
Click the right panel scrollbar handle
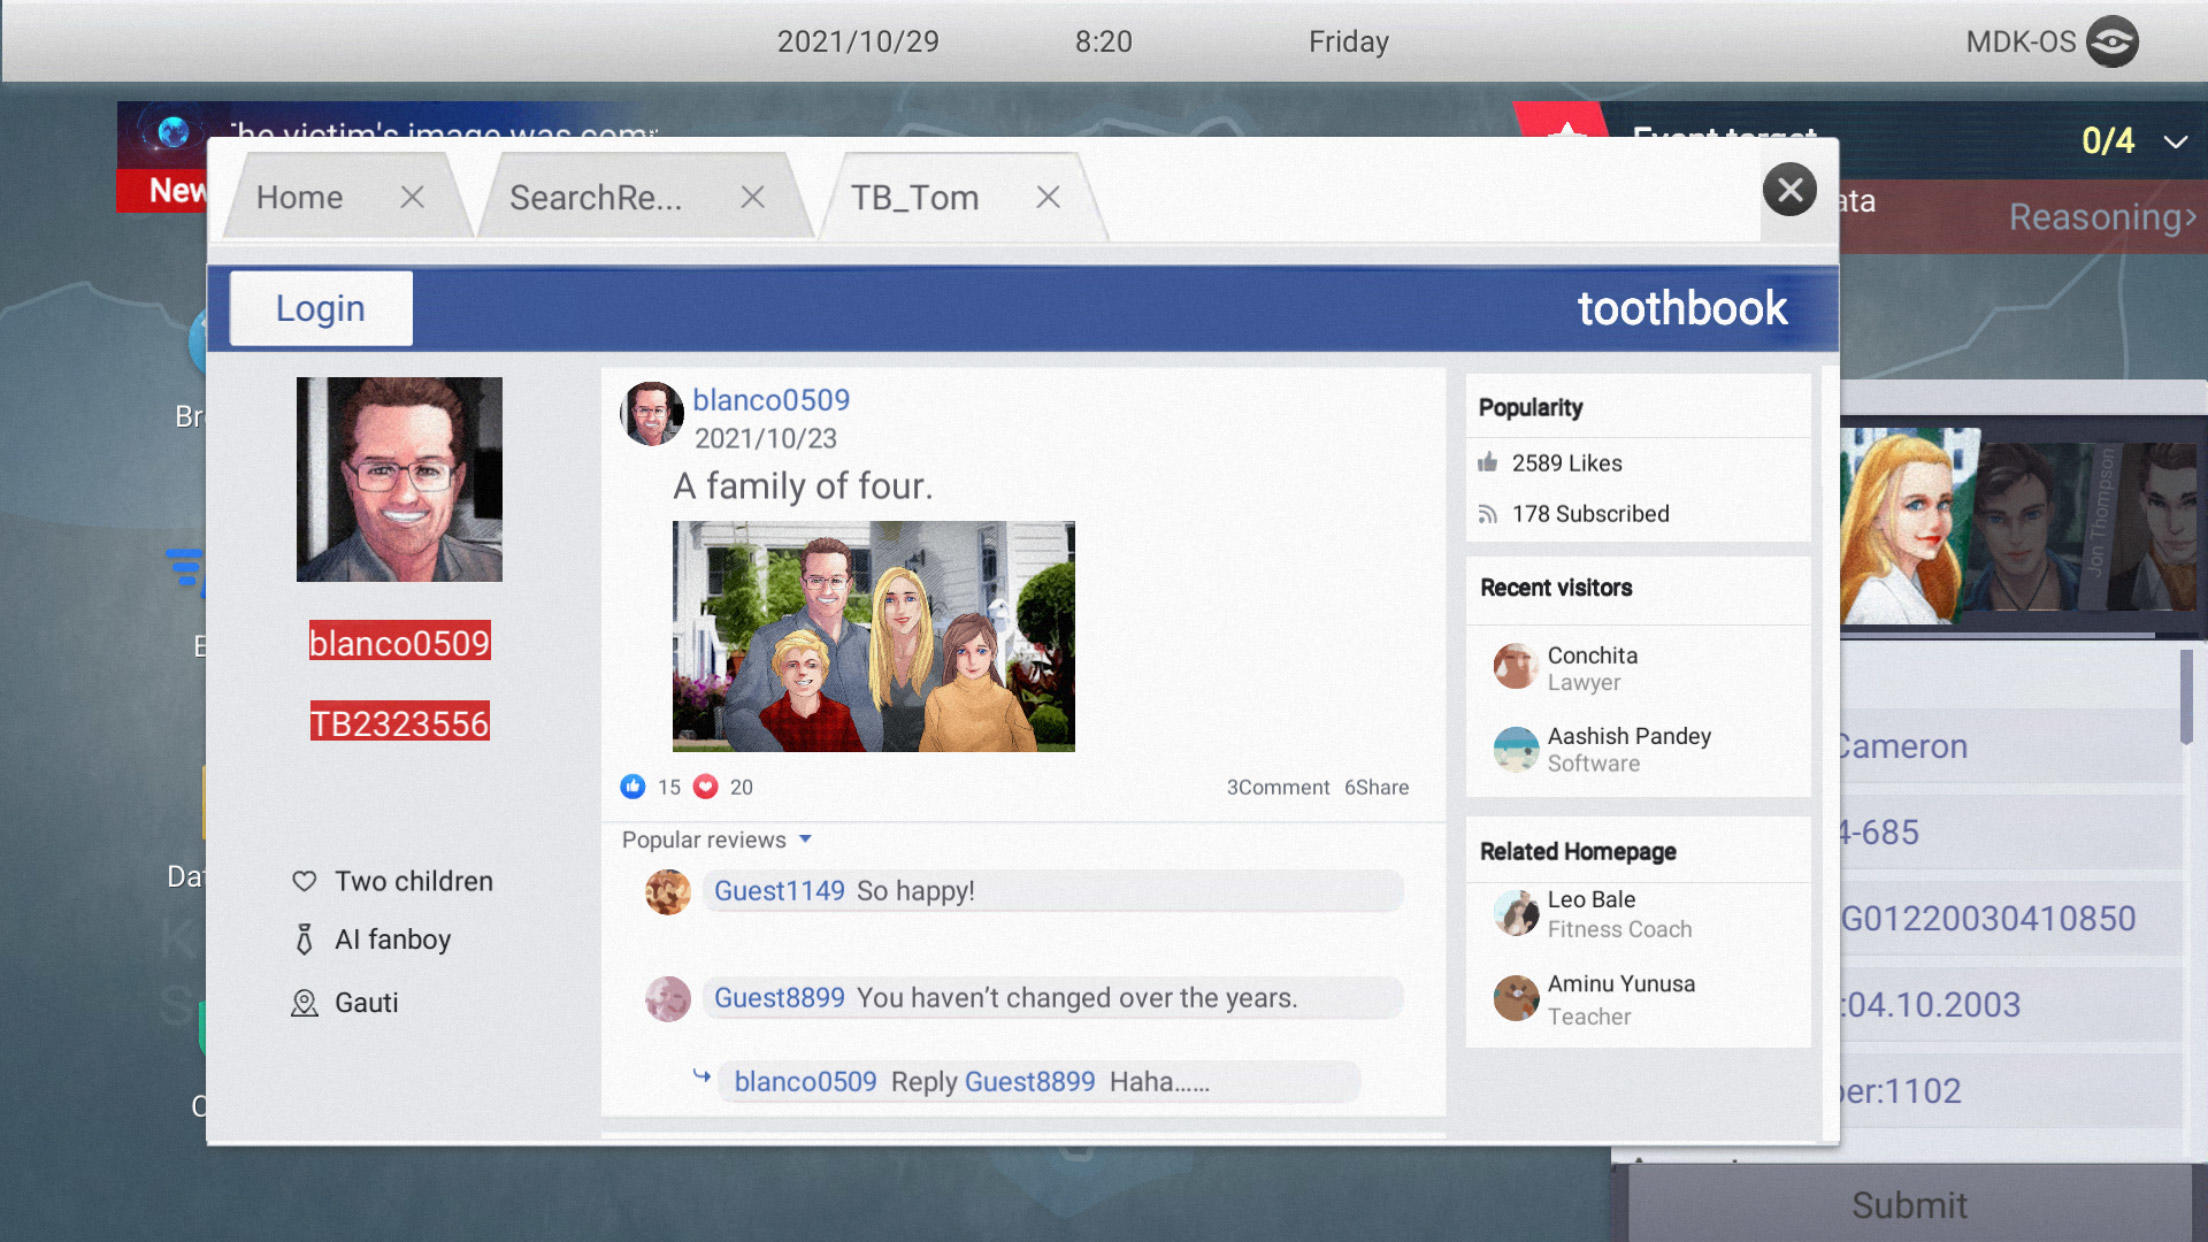pos(2186,697)
